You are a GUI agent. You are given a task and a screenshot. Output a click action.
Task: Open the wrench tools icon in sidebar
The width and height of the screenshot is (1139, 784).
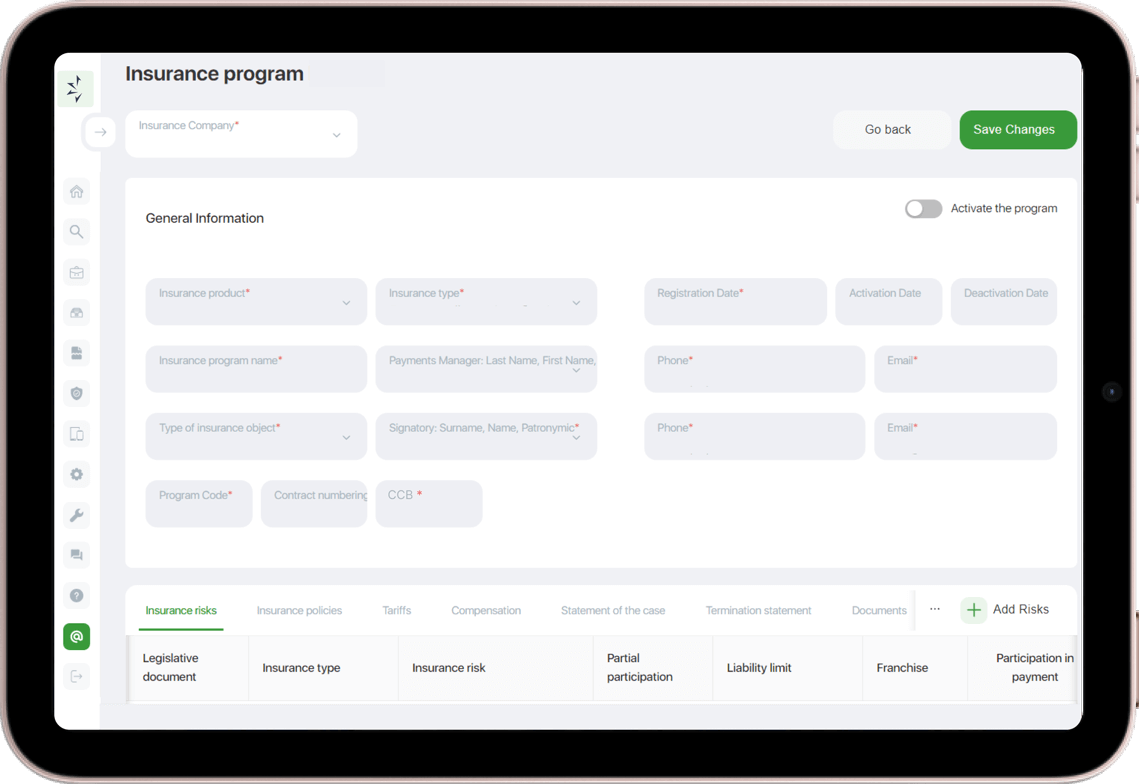76,515
